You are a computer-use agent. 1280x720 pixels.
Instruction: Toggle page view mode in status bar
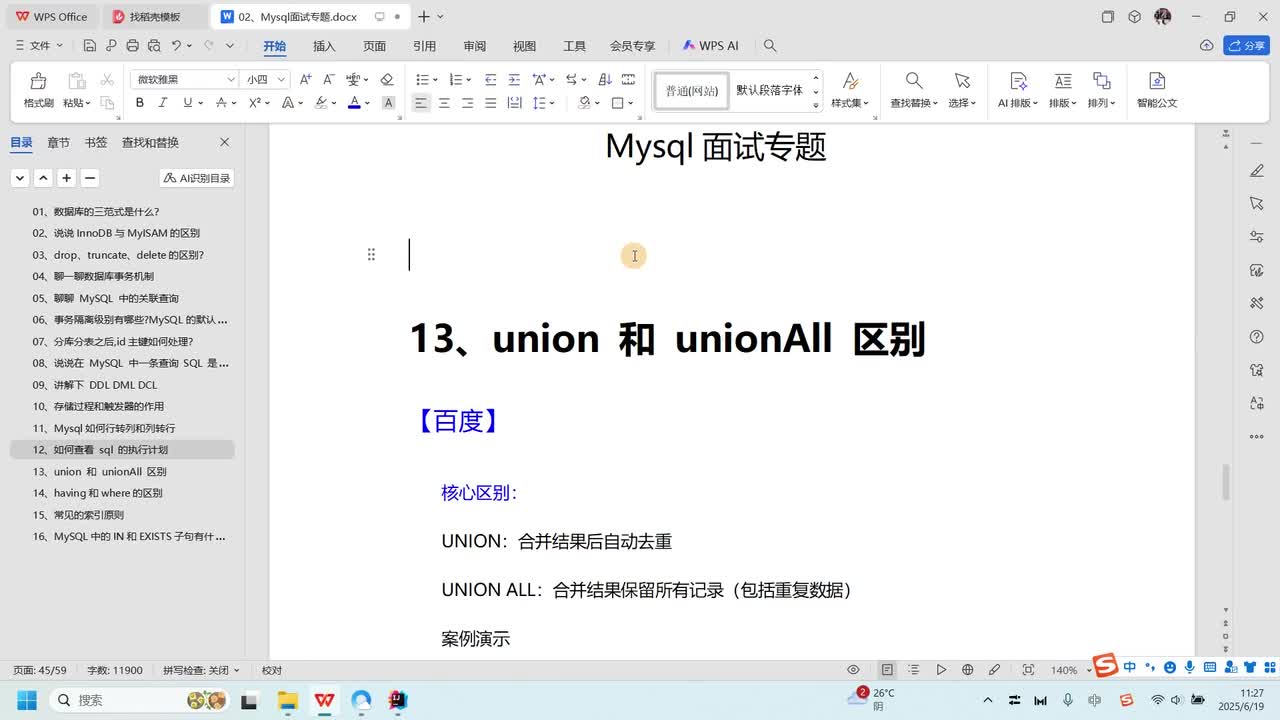[x=887, y=670]
